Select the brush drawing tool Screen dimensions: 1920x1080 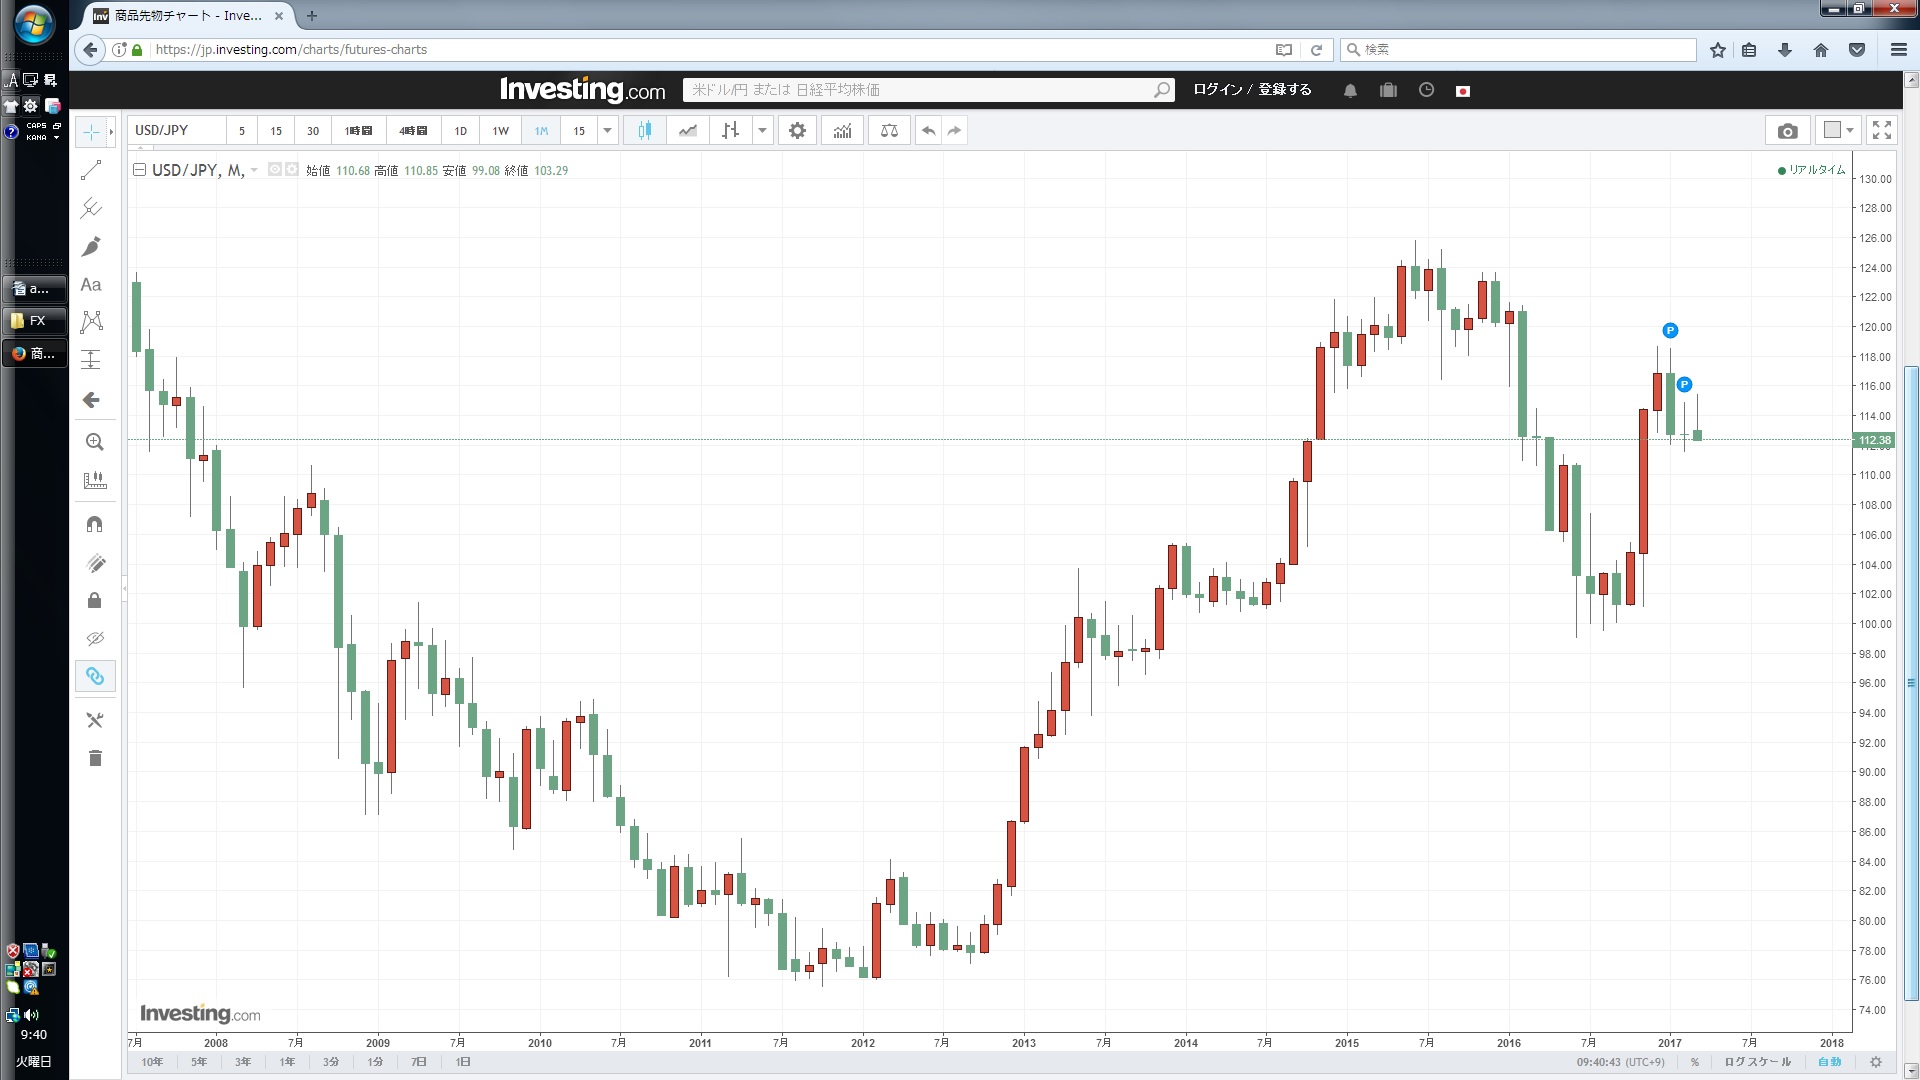click(x=91, y=246)
